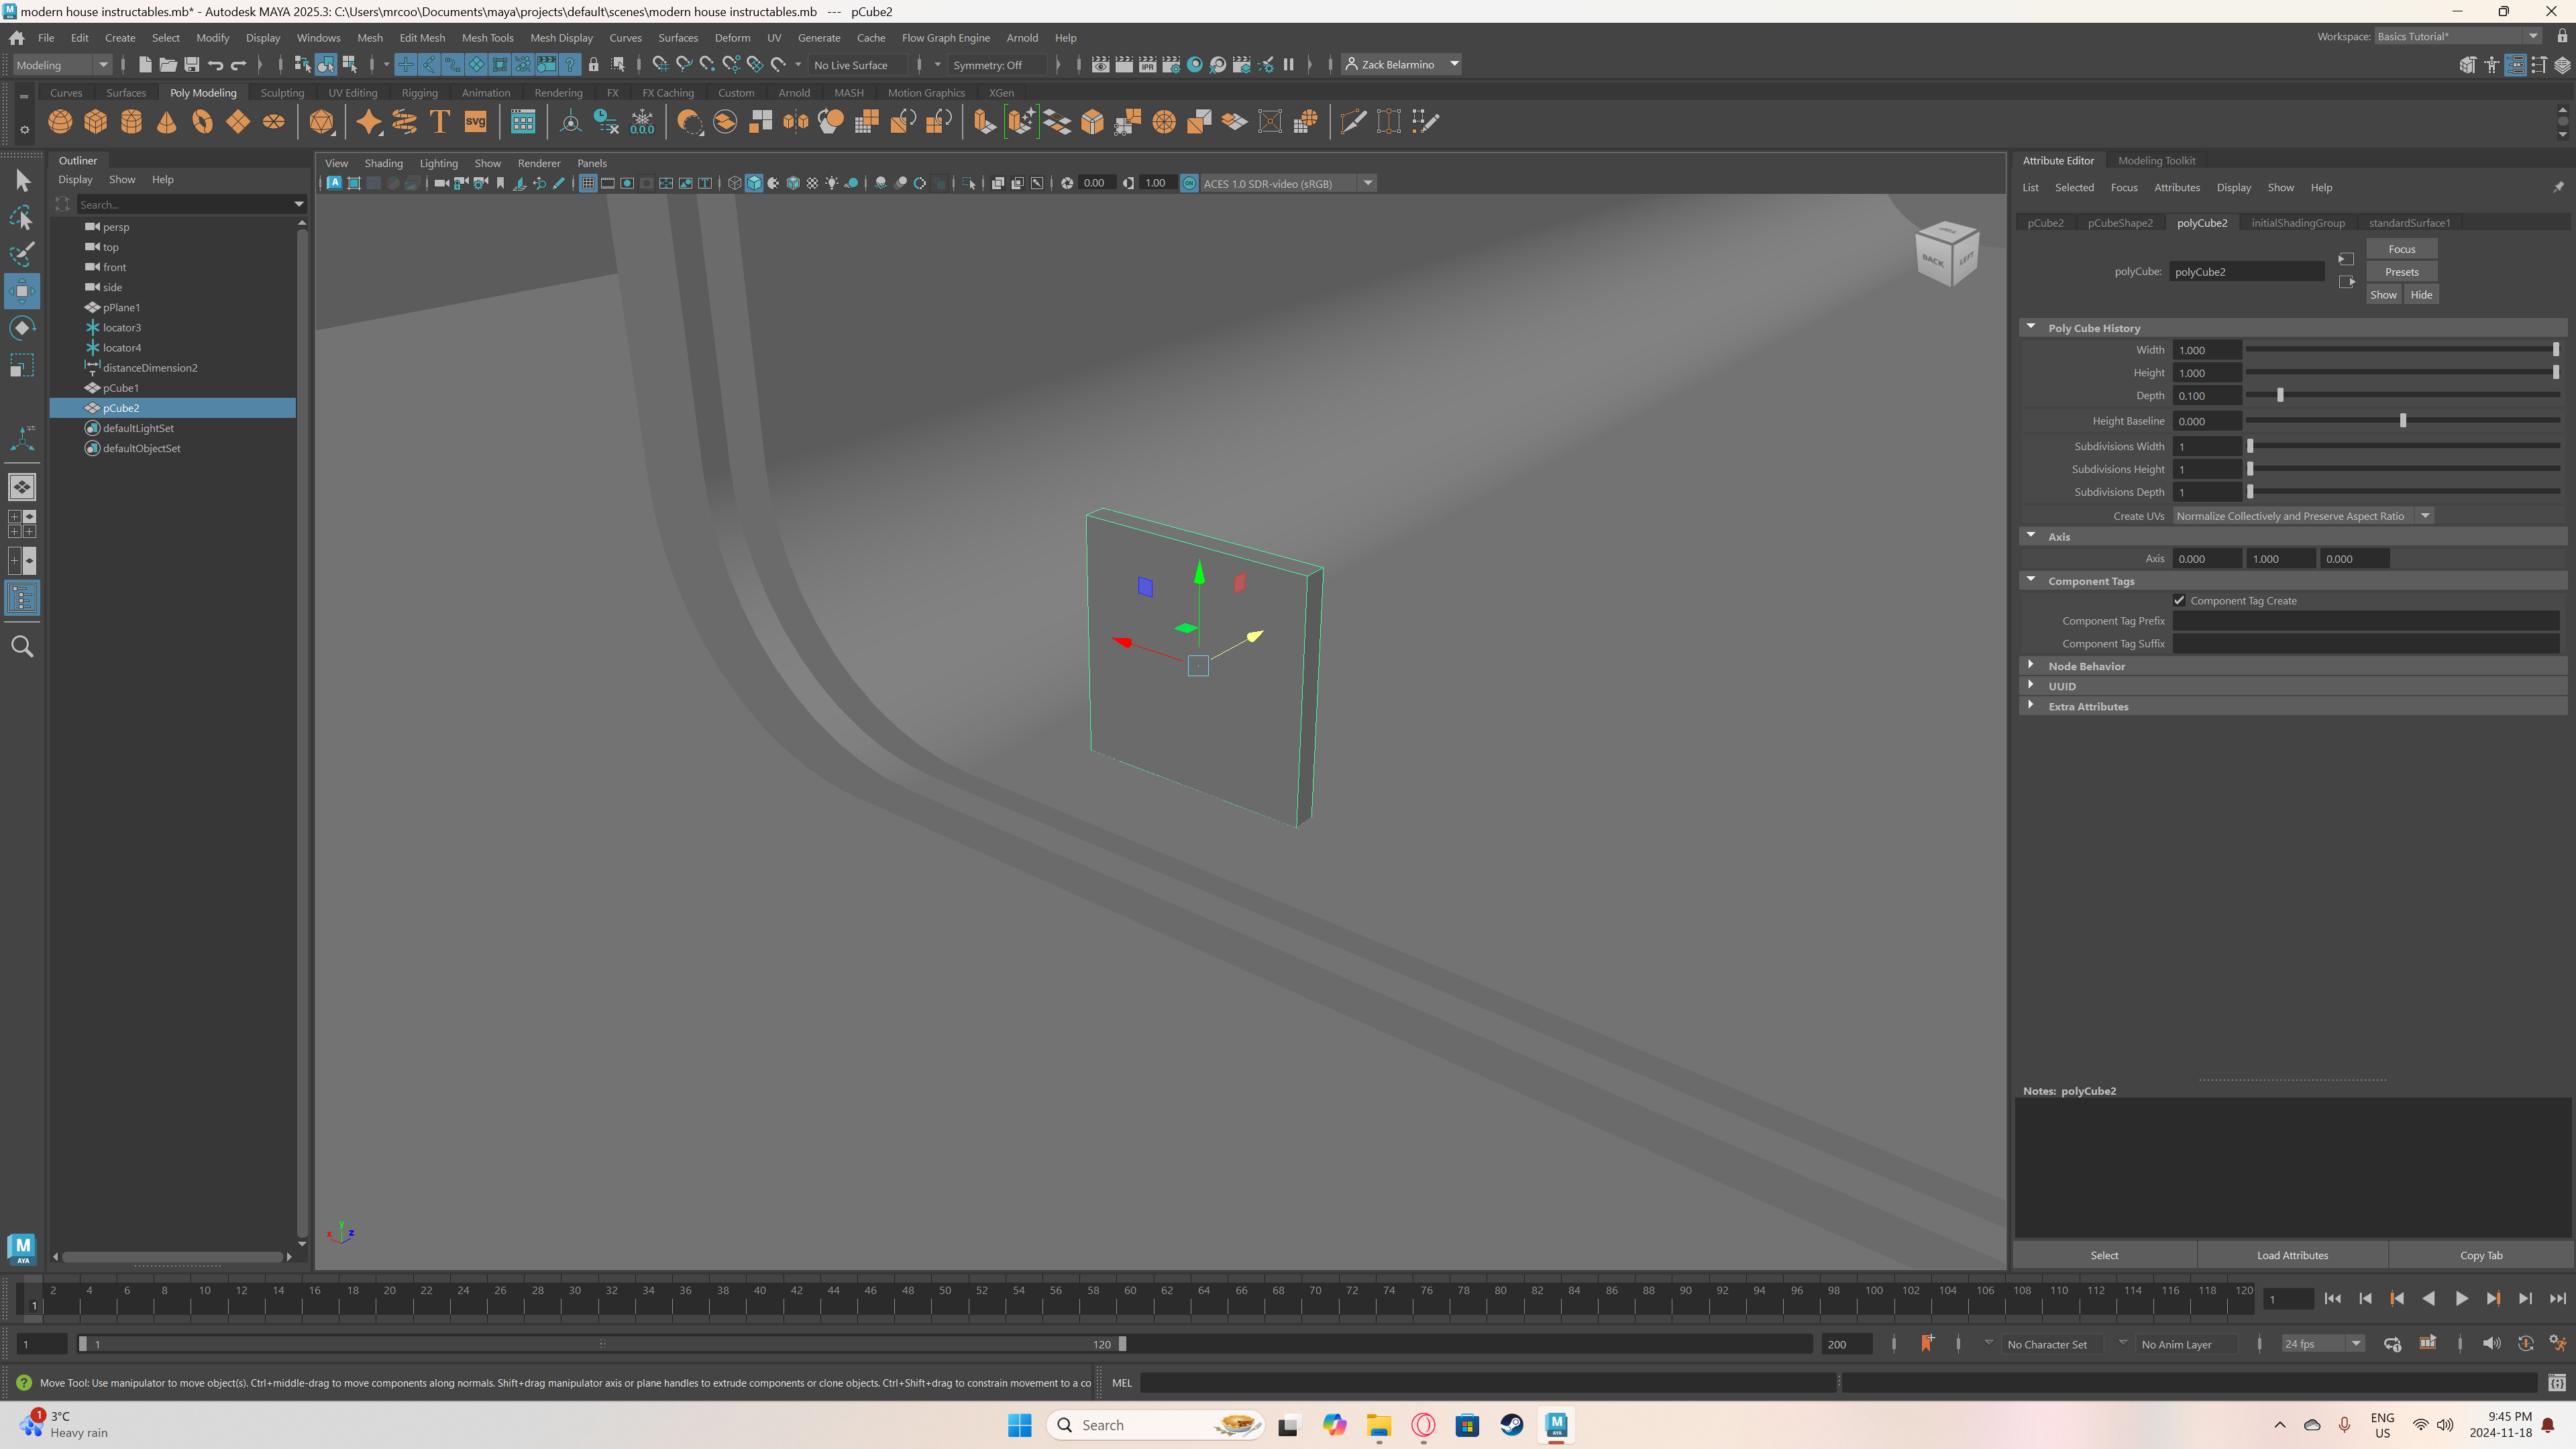Open the Mesh Tools menu
Screen dimensions: 2576x1449
(x=487, y=38)
